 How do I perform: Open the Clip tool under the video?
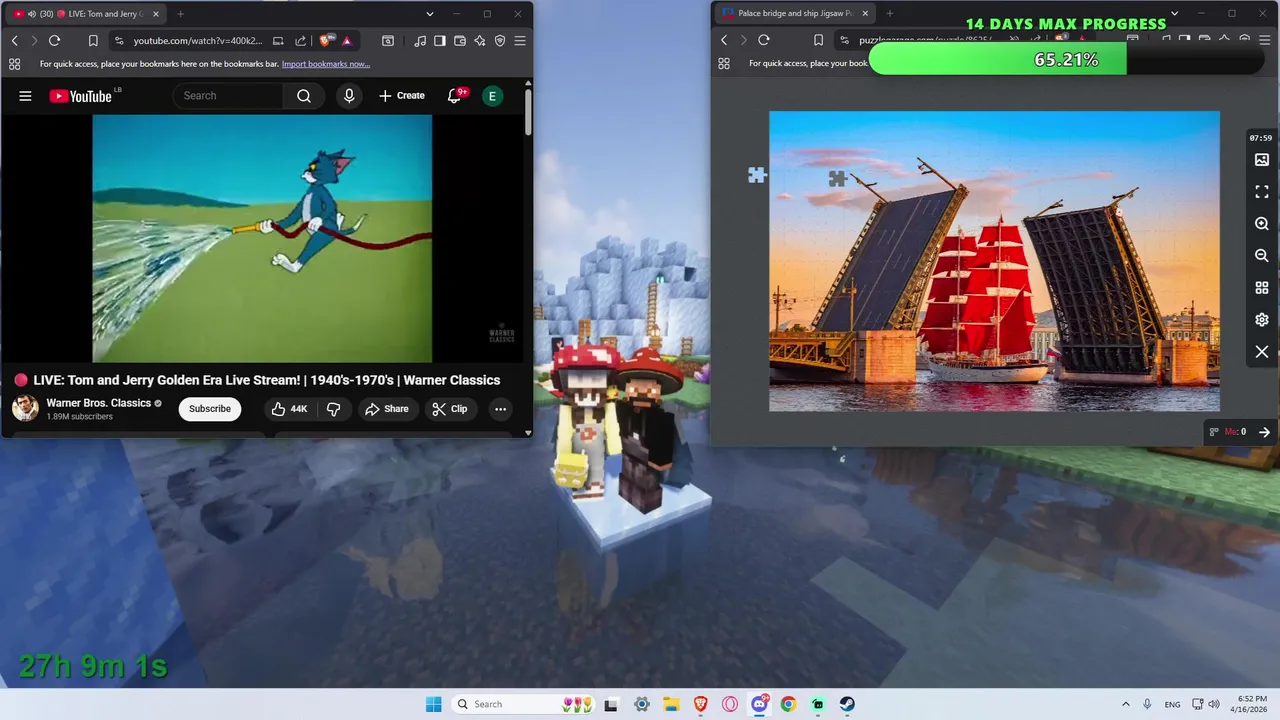tap(450, 409)
